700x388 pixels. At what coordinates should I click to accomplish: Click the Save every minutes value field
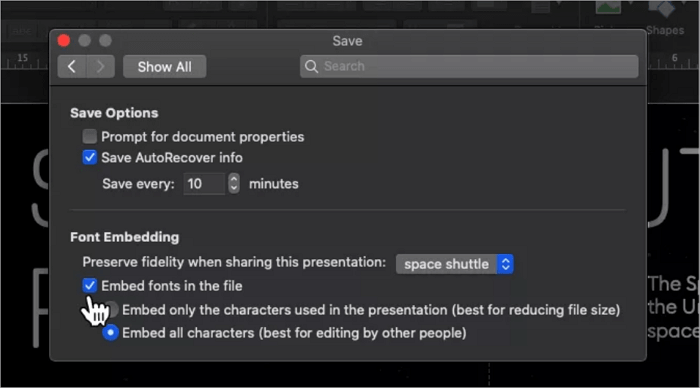(x=204, y=184)
